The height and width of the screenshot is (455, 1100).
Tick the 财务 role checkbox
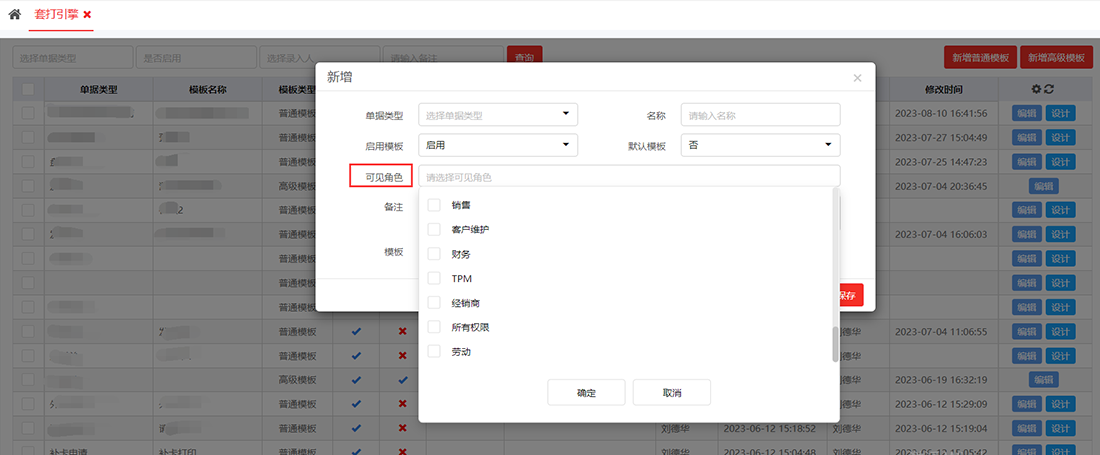click(x=434, y=254)
